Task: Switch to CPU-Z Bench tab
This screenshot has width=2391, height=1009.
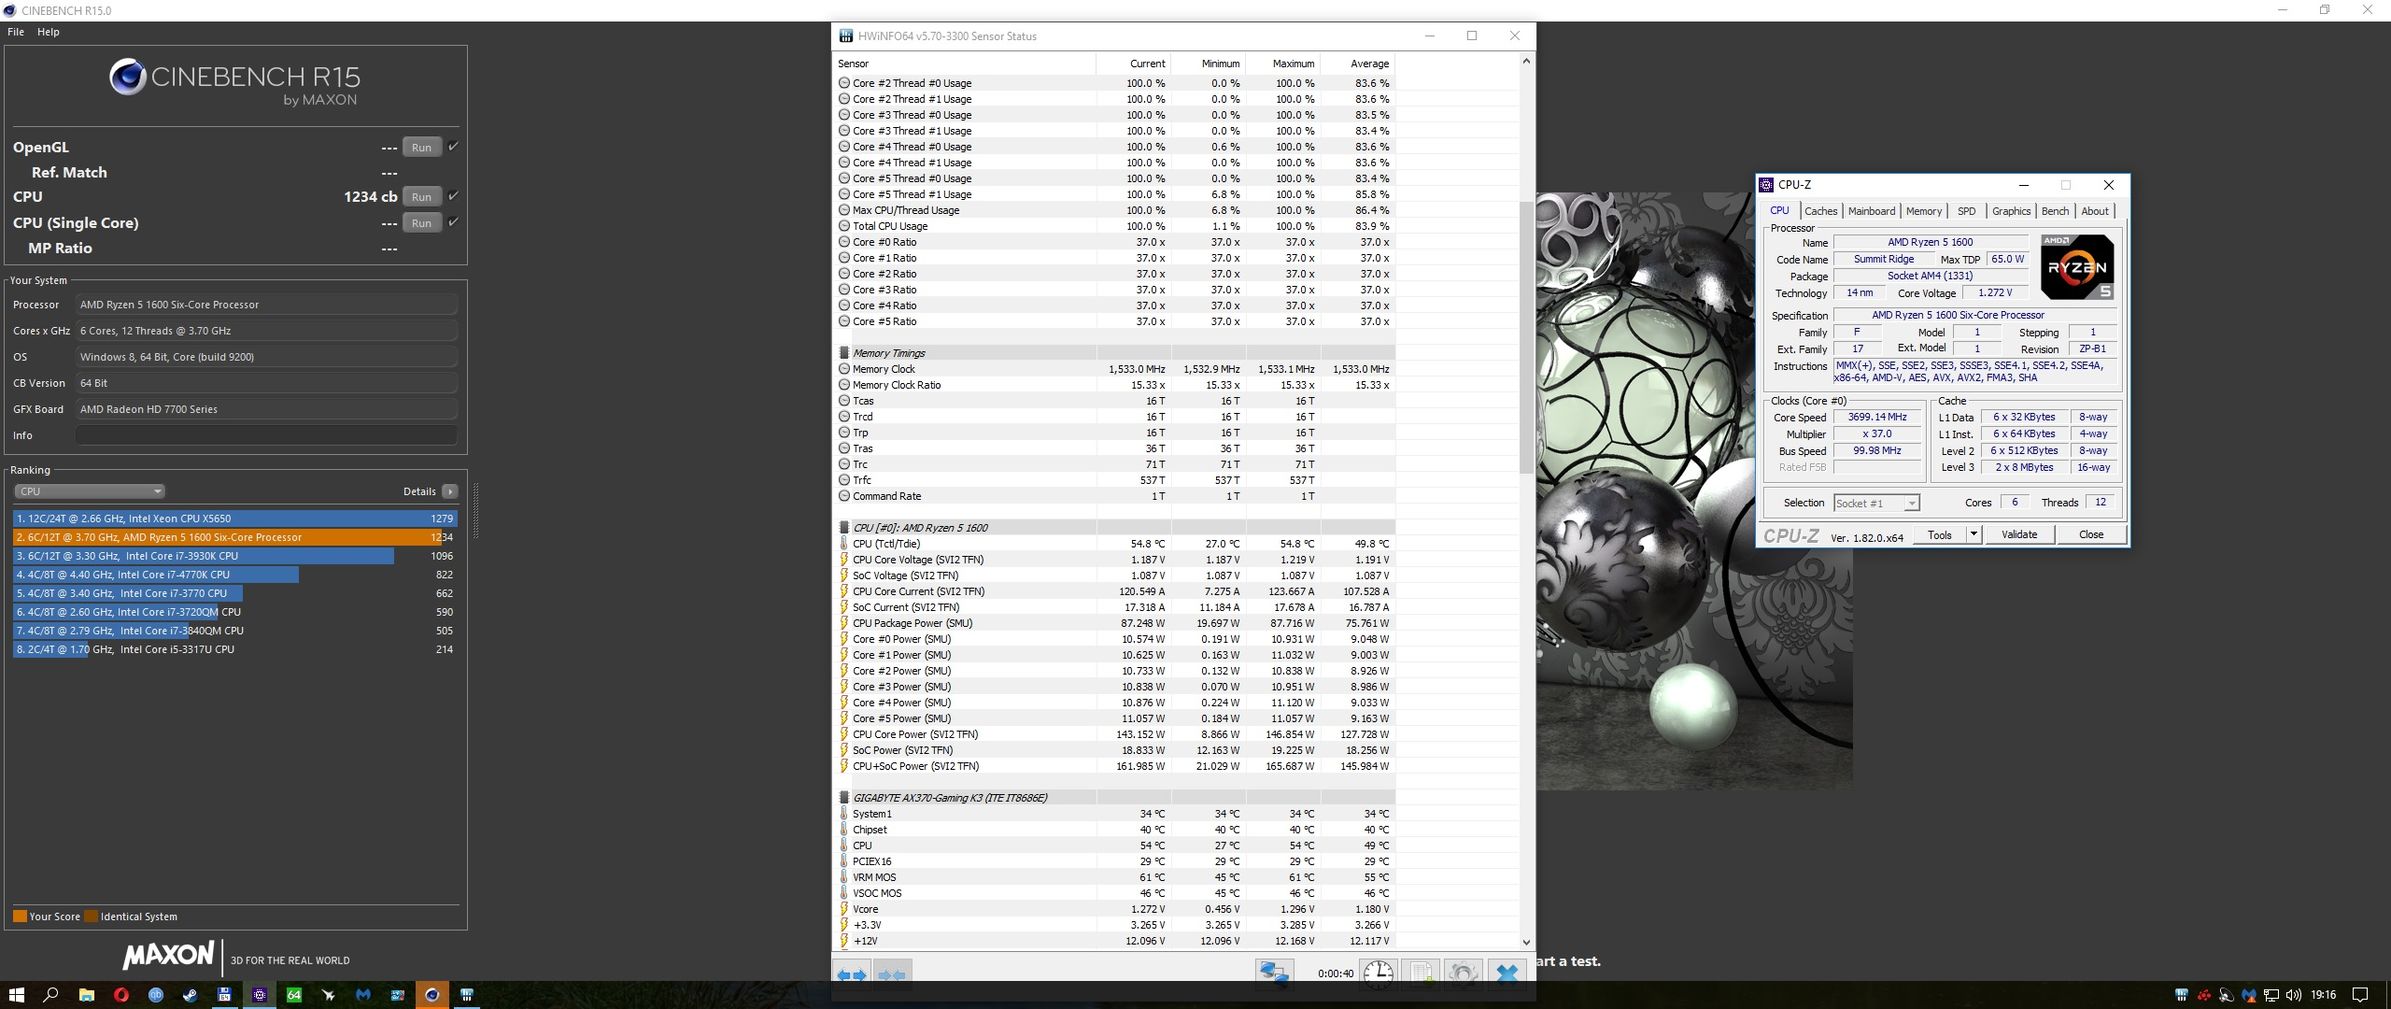Action: (2055, 211)
